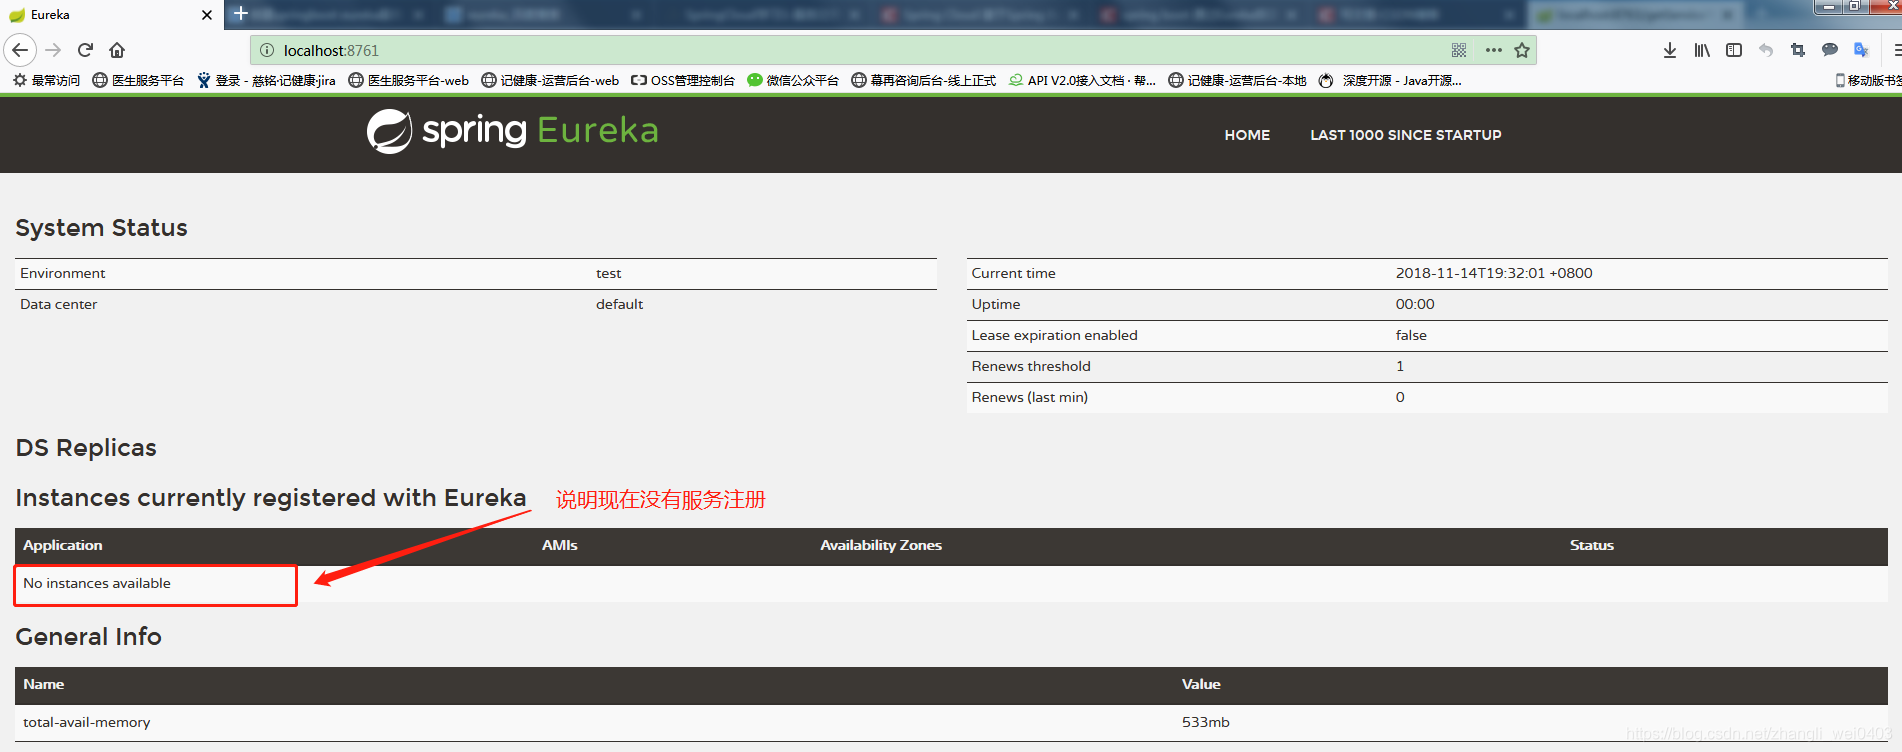Open a new browser tab

point(240,13)
